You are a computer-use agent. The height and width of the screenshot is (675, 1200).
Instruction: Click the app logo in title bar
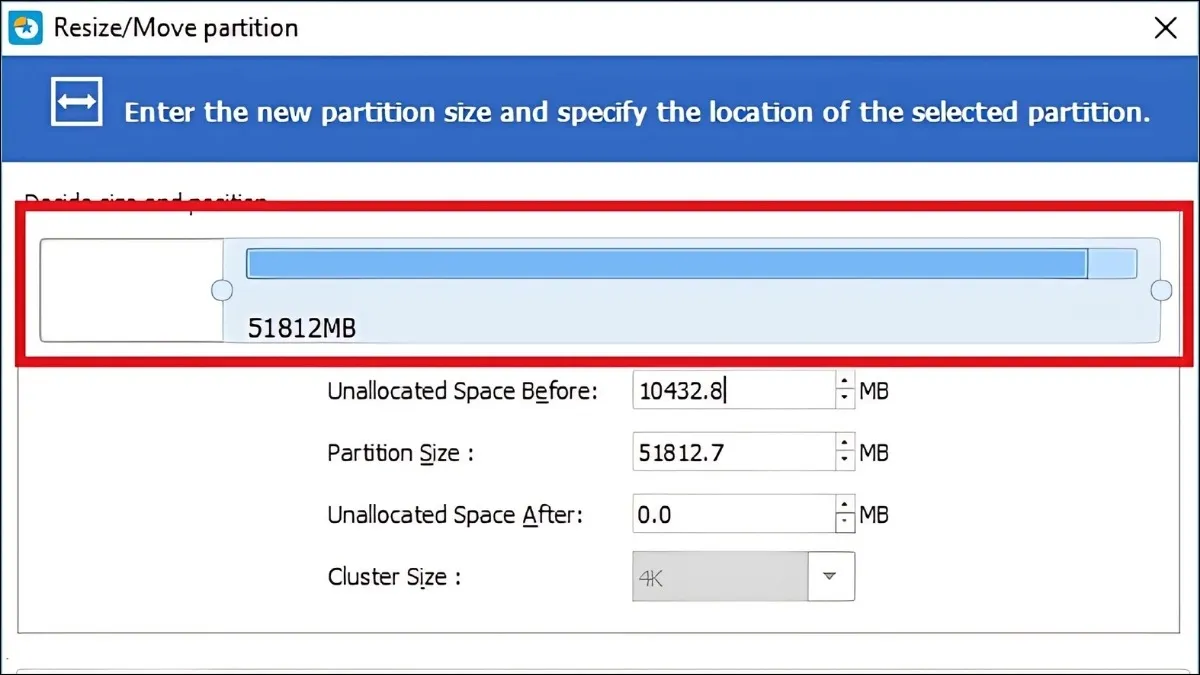click(25, 27)
